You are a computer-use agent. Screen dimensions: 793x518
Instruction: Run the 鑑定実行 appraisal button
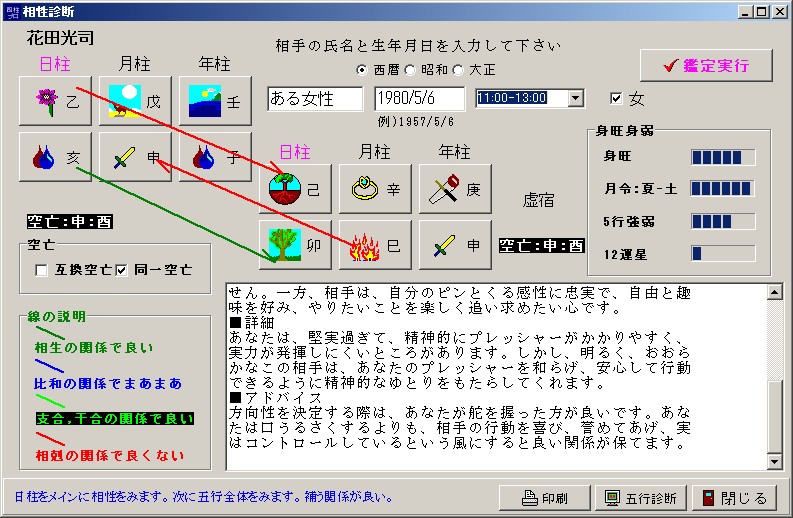click(706, 65)
